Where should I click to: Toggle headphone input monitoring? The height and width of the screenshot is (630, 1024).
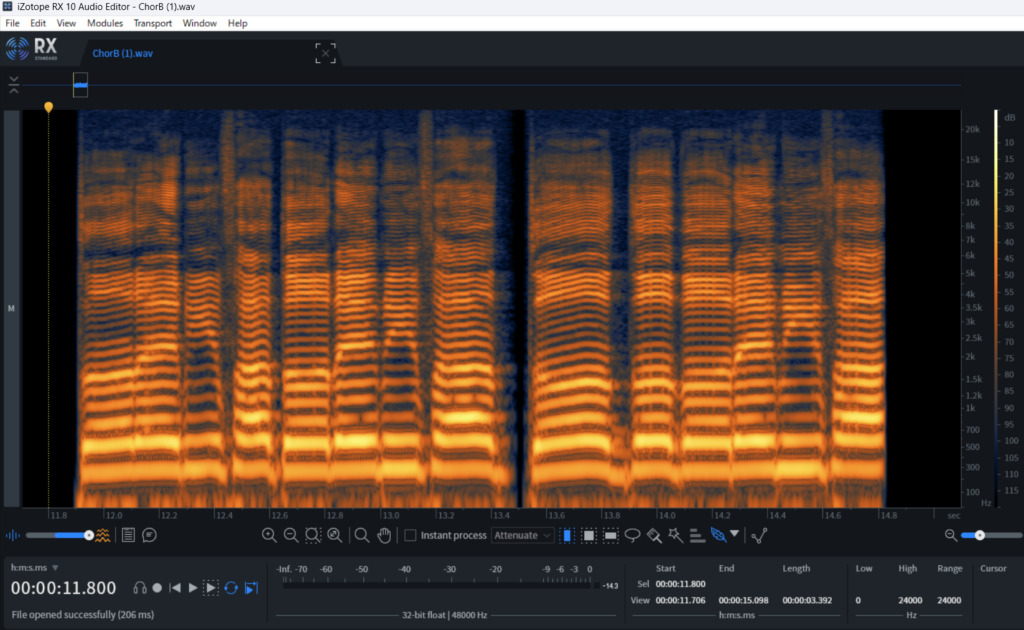[x=140, y=588]
